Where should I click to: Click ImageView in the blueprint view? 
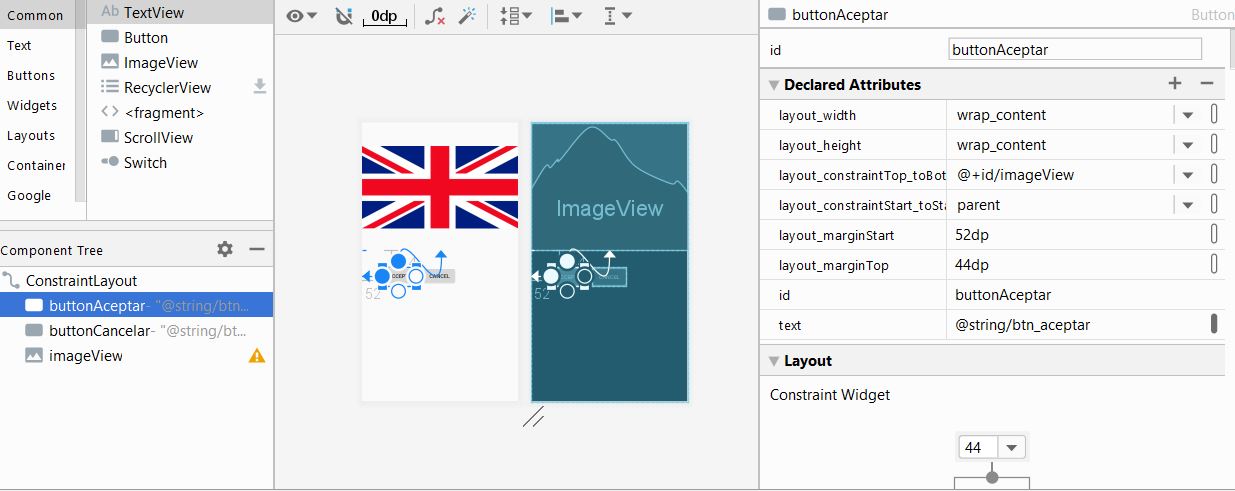point(609,209)
